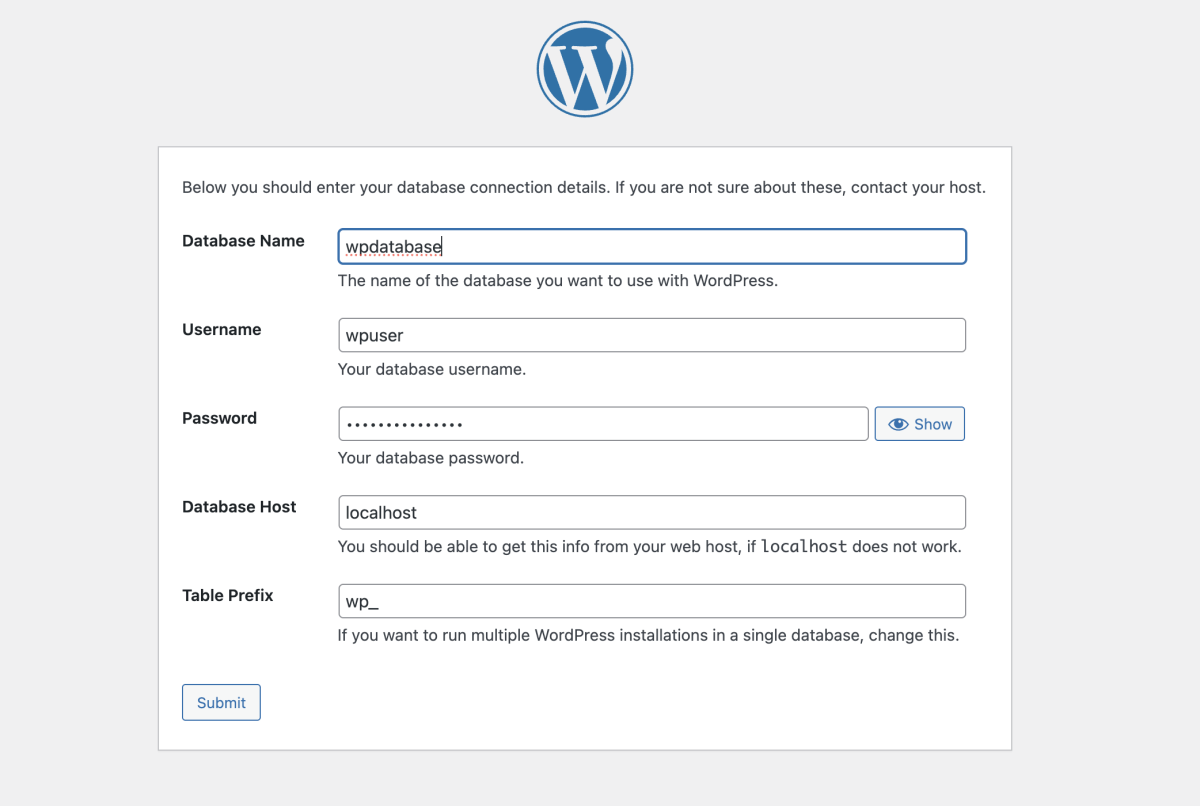1200x806 pixels.
Task: Click the monospace localhost word in the hint
Action: tap(804, 547)
